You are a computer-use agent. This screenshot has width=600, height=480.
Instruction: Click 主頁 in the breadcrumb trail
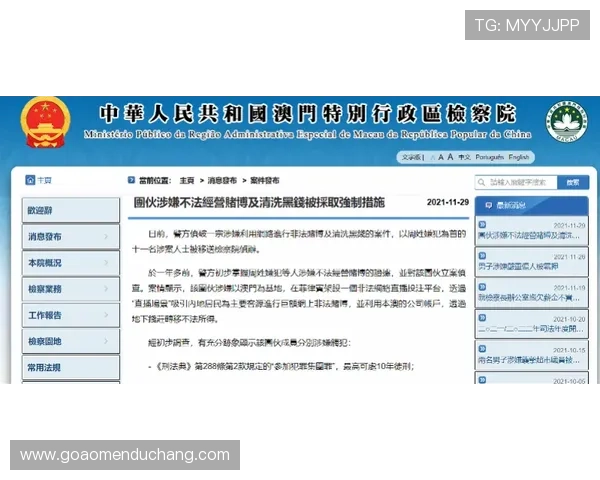point(187,180)
